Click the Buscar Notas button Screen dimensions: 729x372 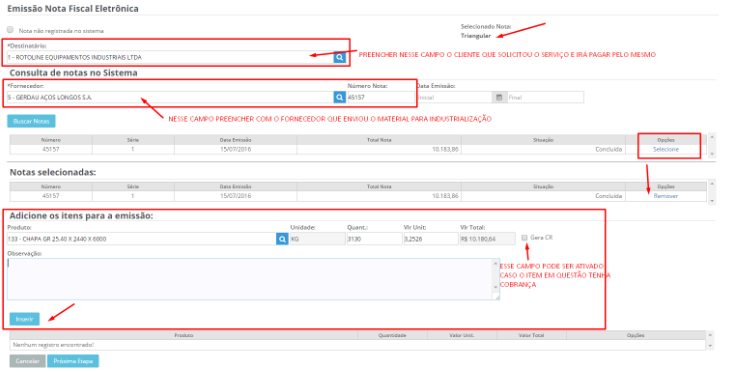pos(31,121)
